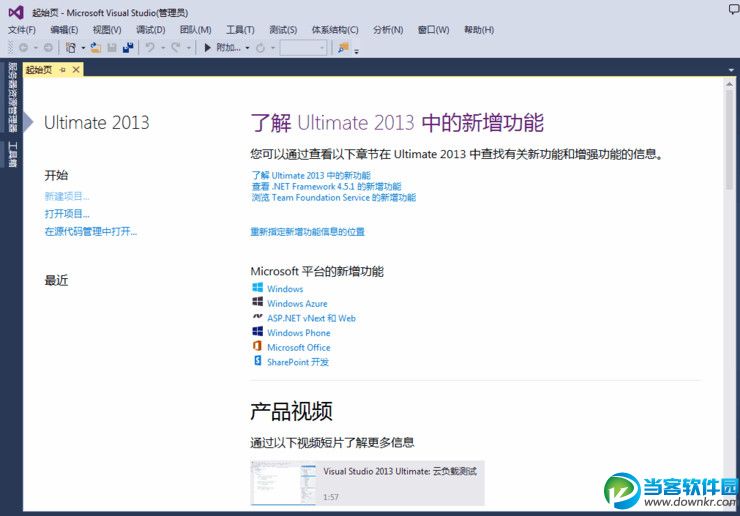Click the SharePoint logo icon
Screen dimensions: 740x516
pos(257,361)
